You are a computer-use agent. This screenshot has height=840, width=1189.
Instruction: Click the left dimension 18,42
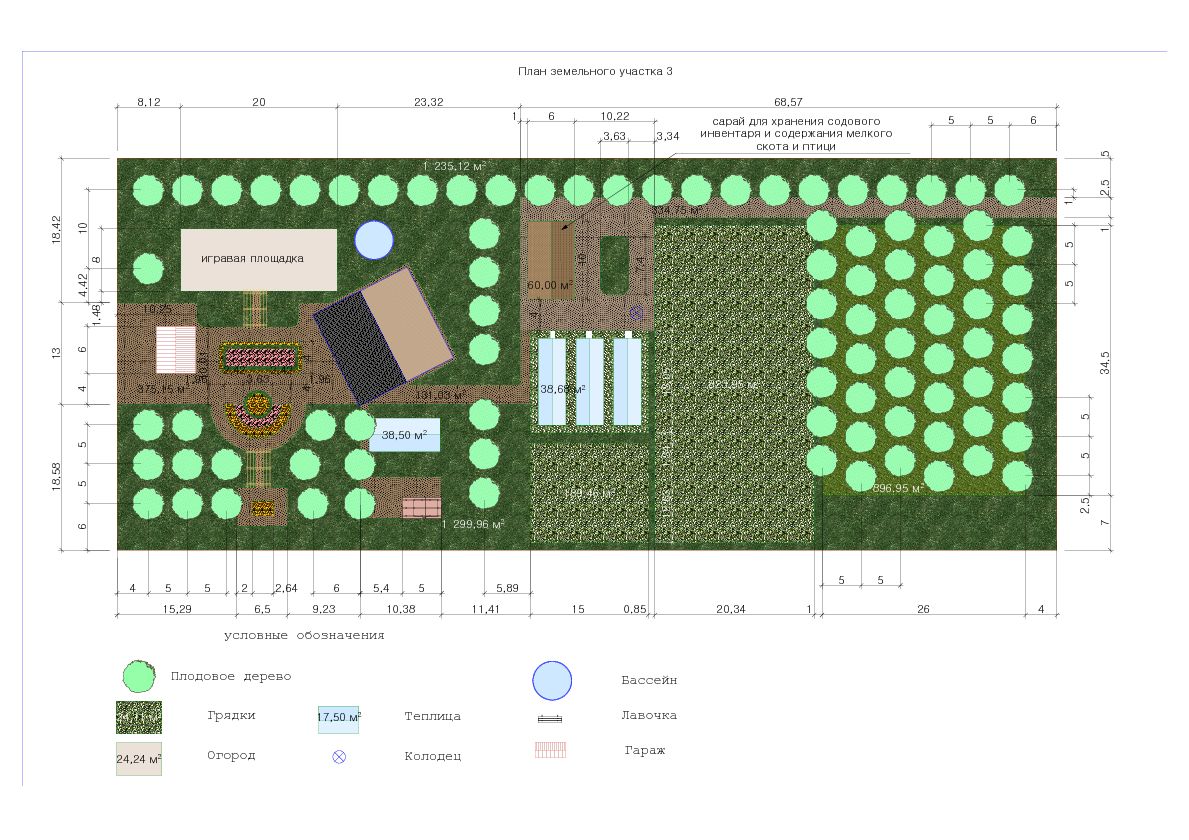[55, 230]
